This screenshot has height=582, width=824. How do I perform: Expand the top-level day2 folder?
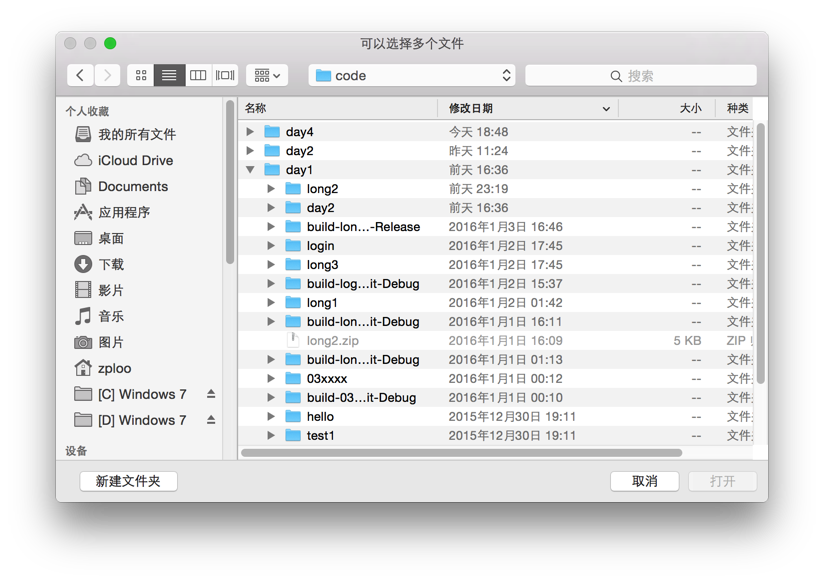point(250,150)
